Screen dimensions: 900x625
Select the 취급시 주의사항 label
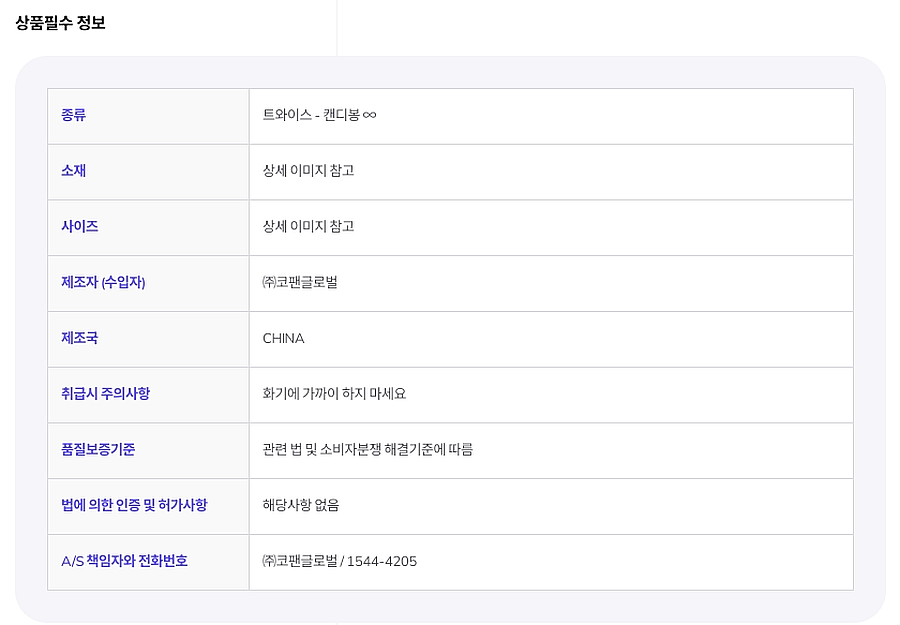[x=105, y=394]
